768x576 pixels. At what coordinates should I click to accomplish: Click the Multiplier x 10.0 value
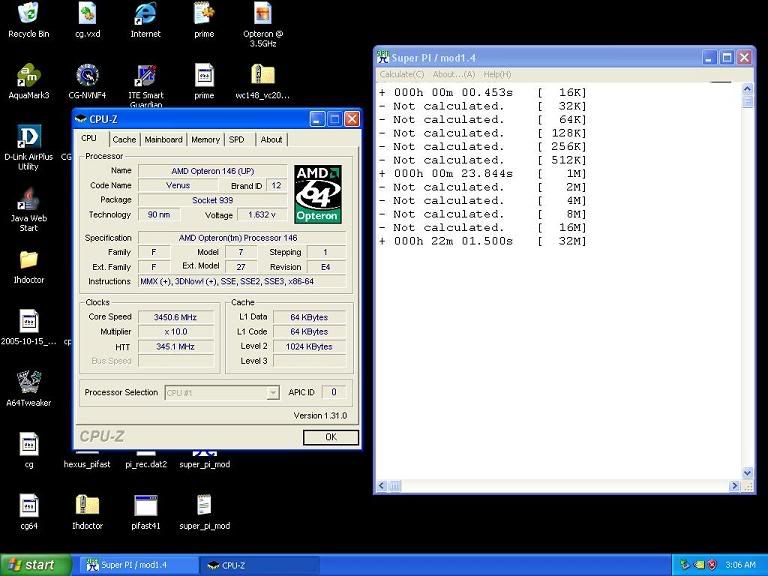[x=176, y=332]
